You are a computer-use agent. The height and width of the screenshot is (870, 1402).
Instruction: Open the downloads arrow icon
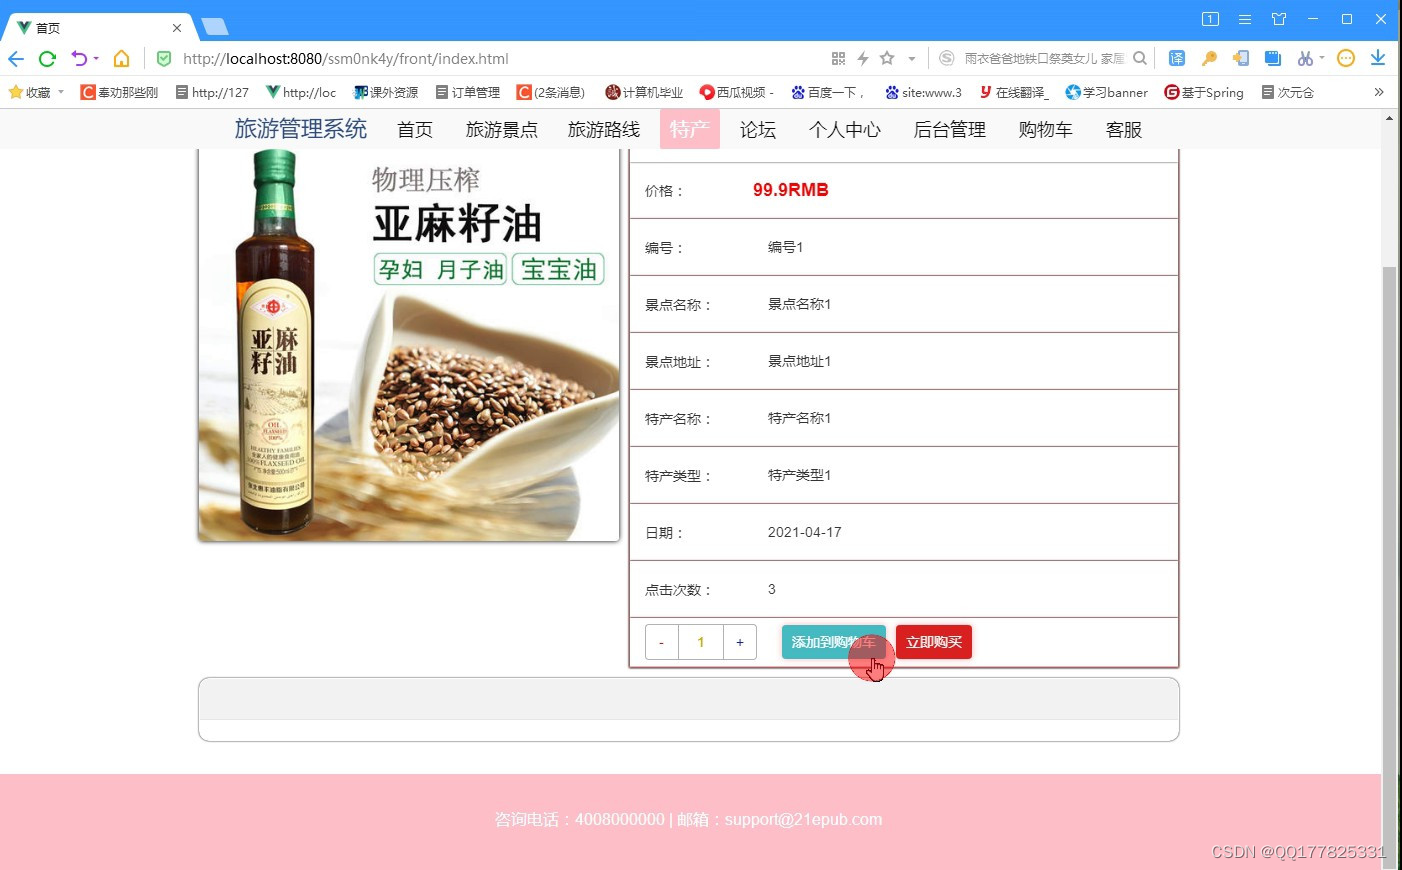(1378, 58)
